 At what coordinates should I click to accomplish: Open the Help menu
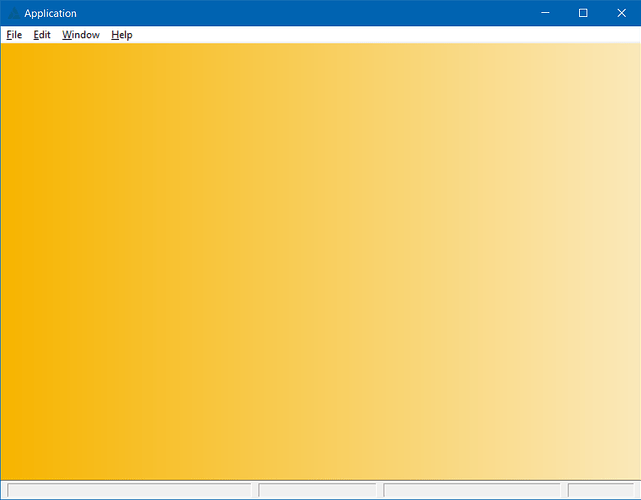point(121,35)
